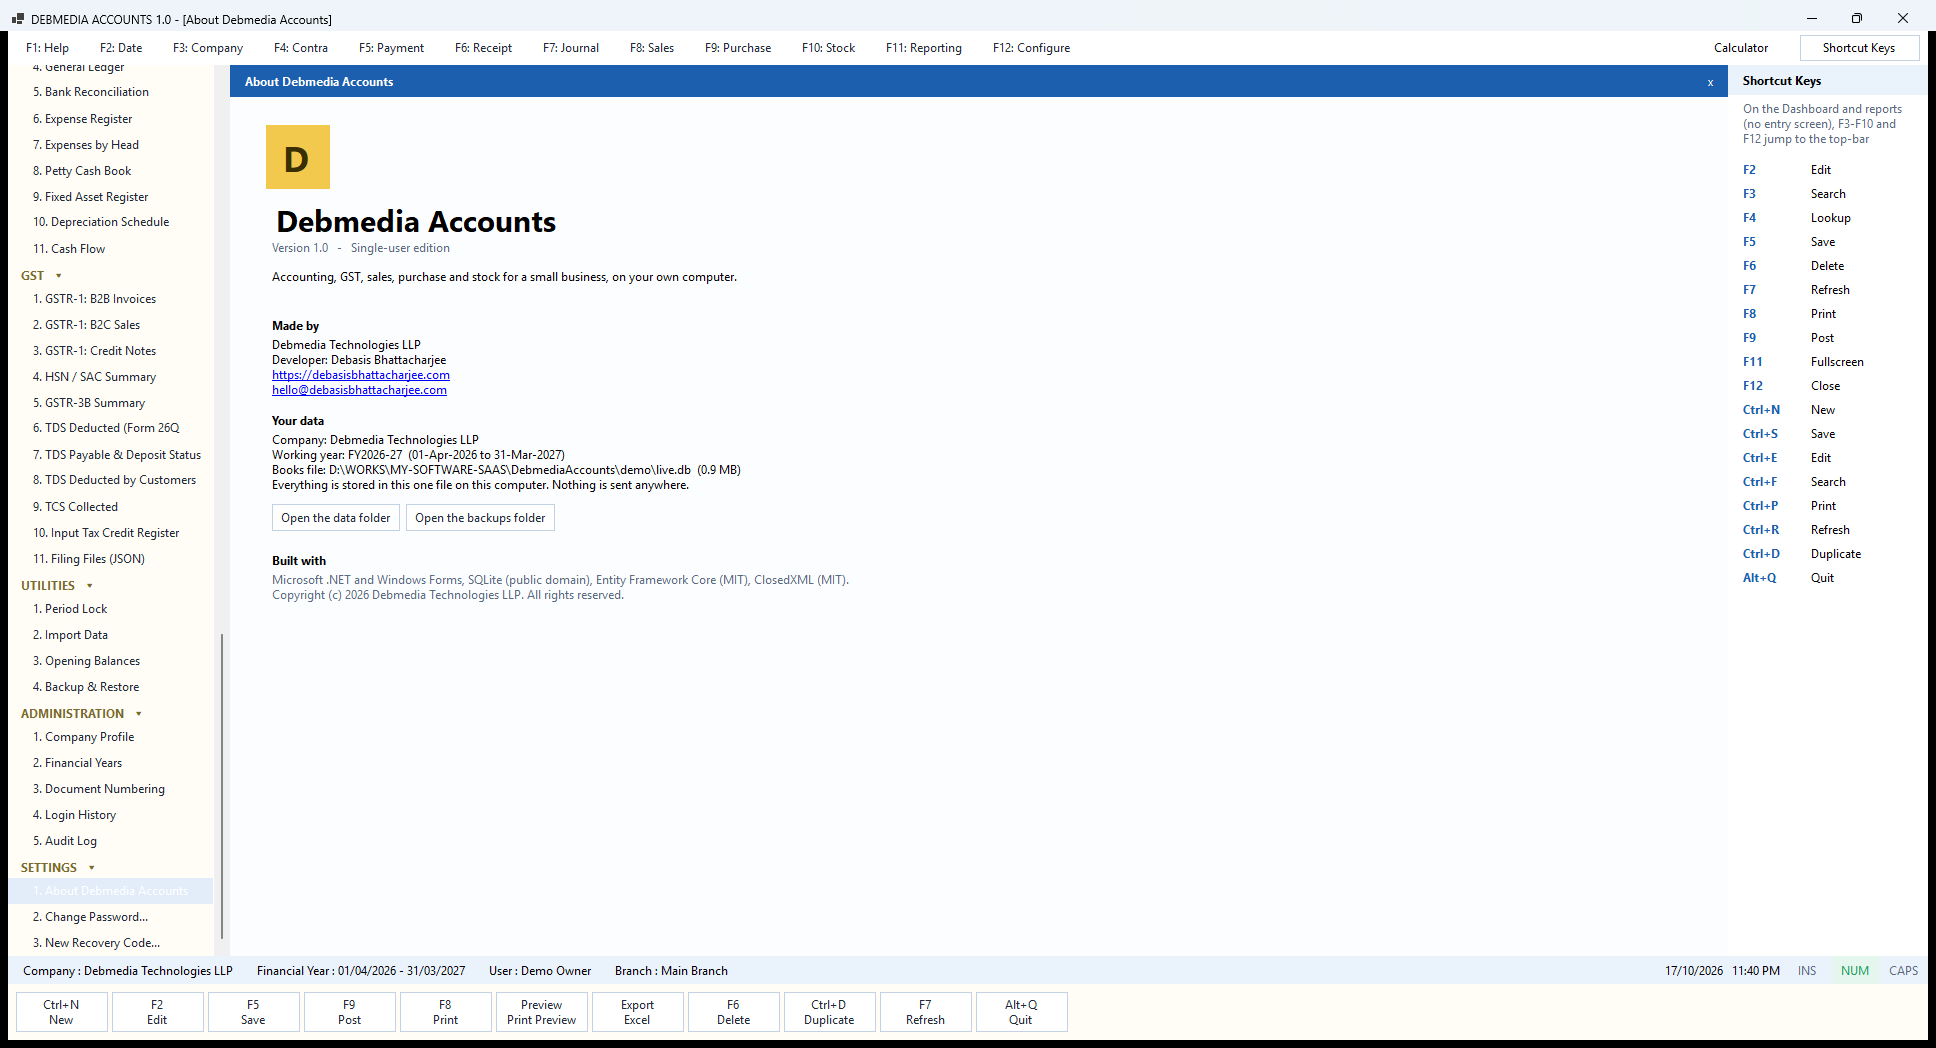Click the Print Preview bottom button
The height and width of the screenshot is (1048, 1936).
(x=541, y=1012)
